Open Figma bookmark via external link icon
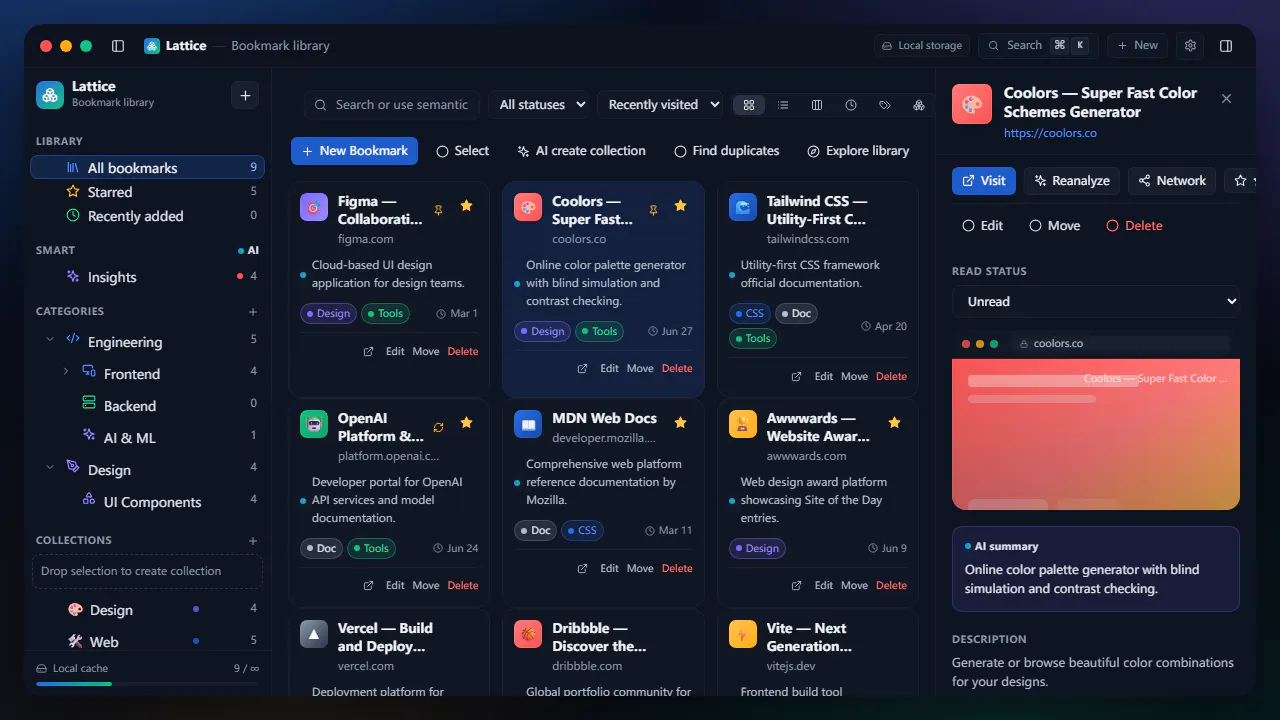The image size is (1280, 720). 368,352
